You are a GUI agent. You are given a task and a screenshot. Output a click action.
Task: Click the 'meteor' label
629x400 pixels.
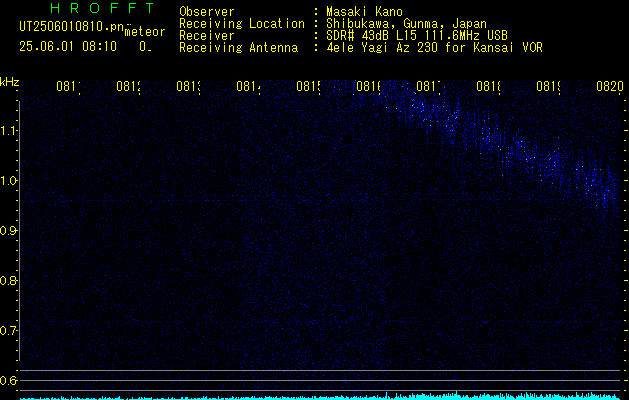point(145,32)
